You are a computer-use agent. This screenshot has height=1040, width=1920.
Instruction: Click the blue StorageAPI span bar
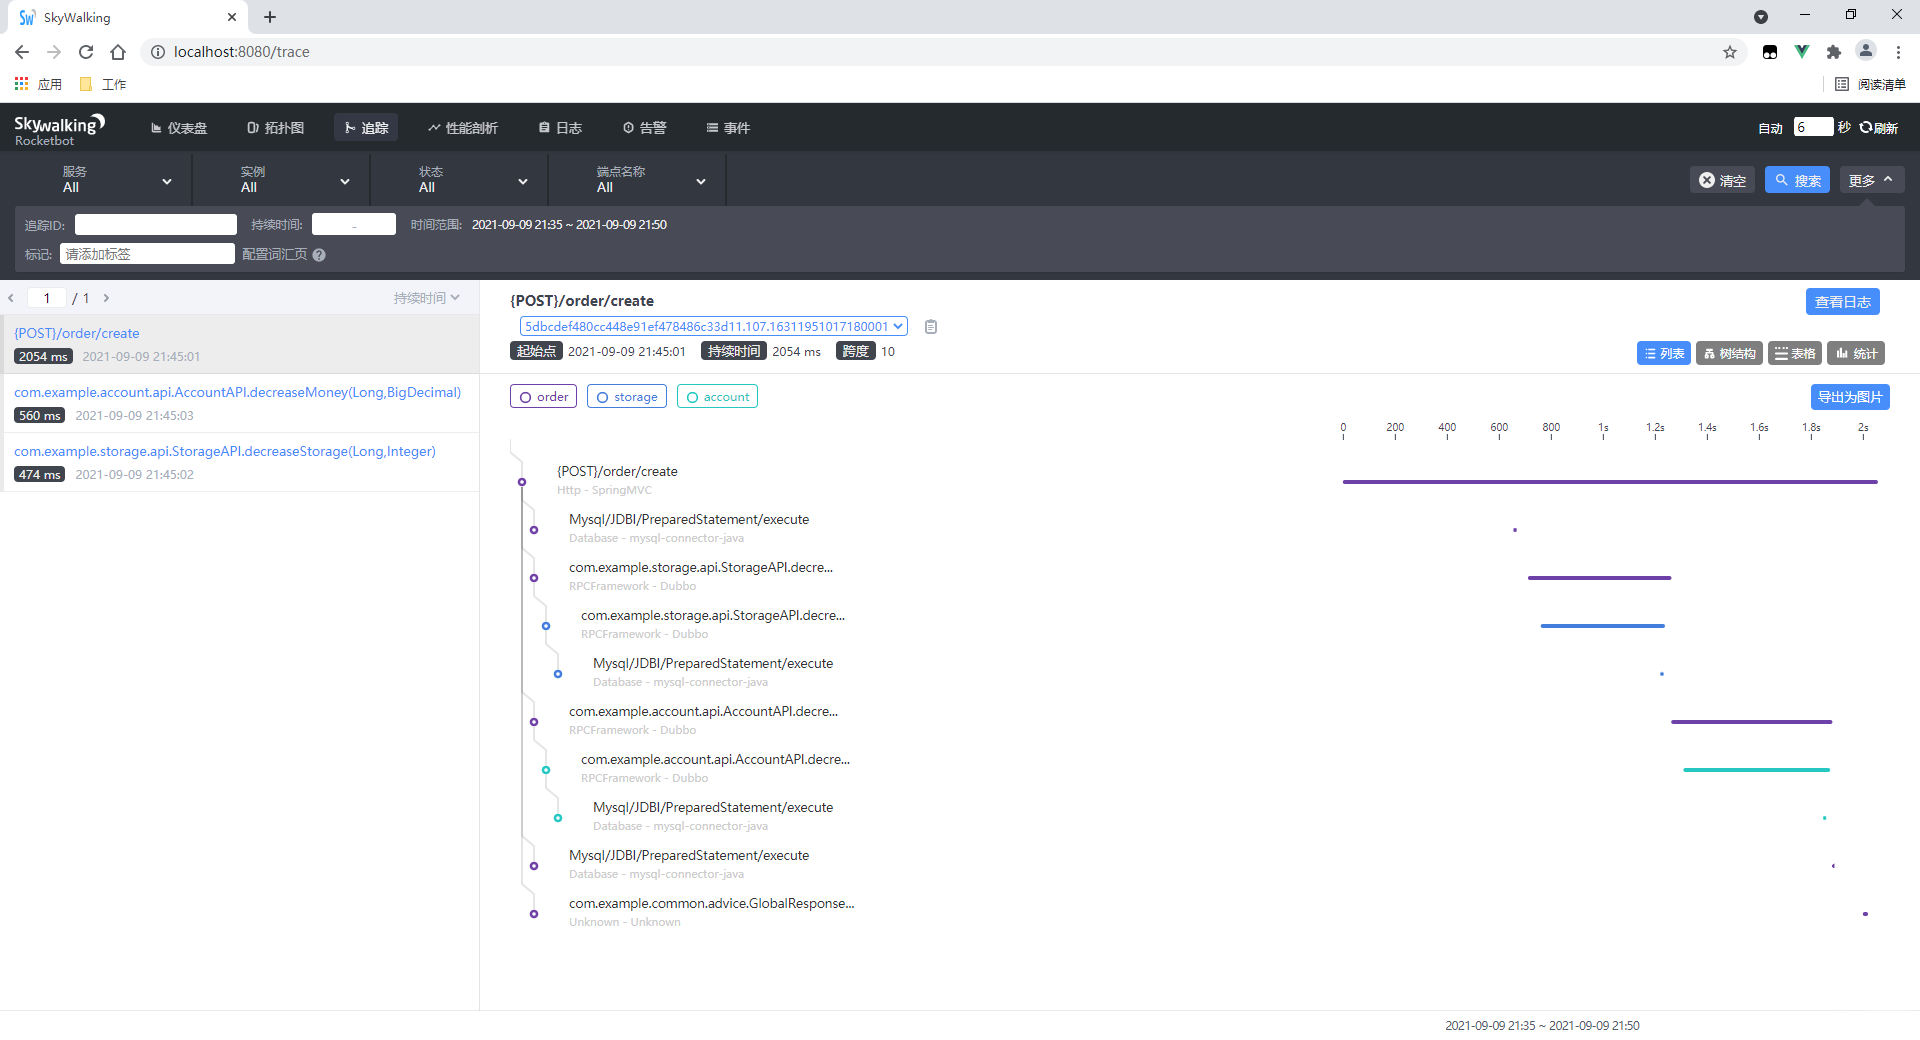pos(1603,626)
